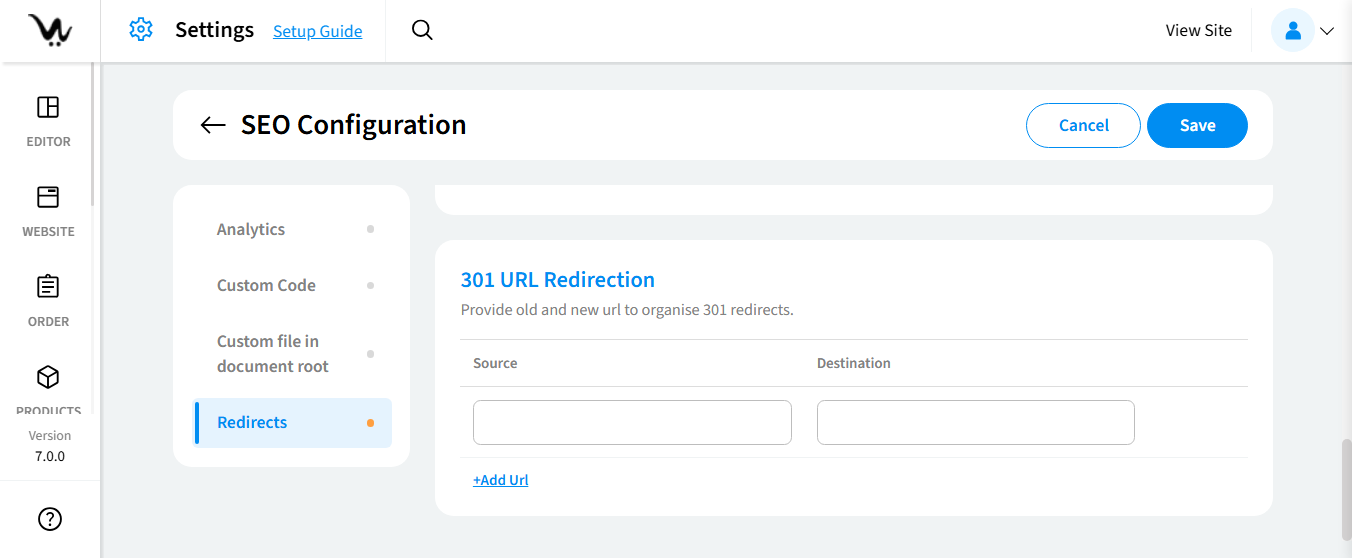Click the Settings gear icon
The height and width of the screenshot is (558, 1352).
click(x=141, y=30)
